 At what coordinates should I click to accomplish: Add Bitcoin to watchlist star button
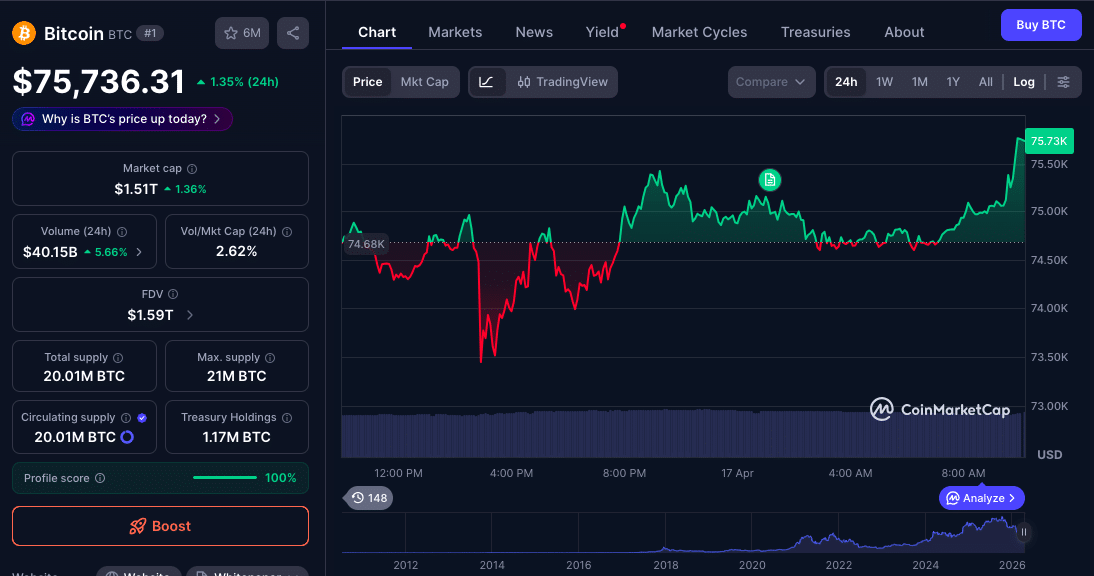coord(241,33)
